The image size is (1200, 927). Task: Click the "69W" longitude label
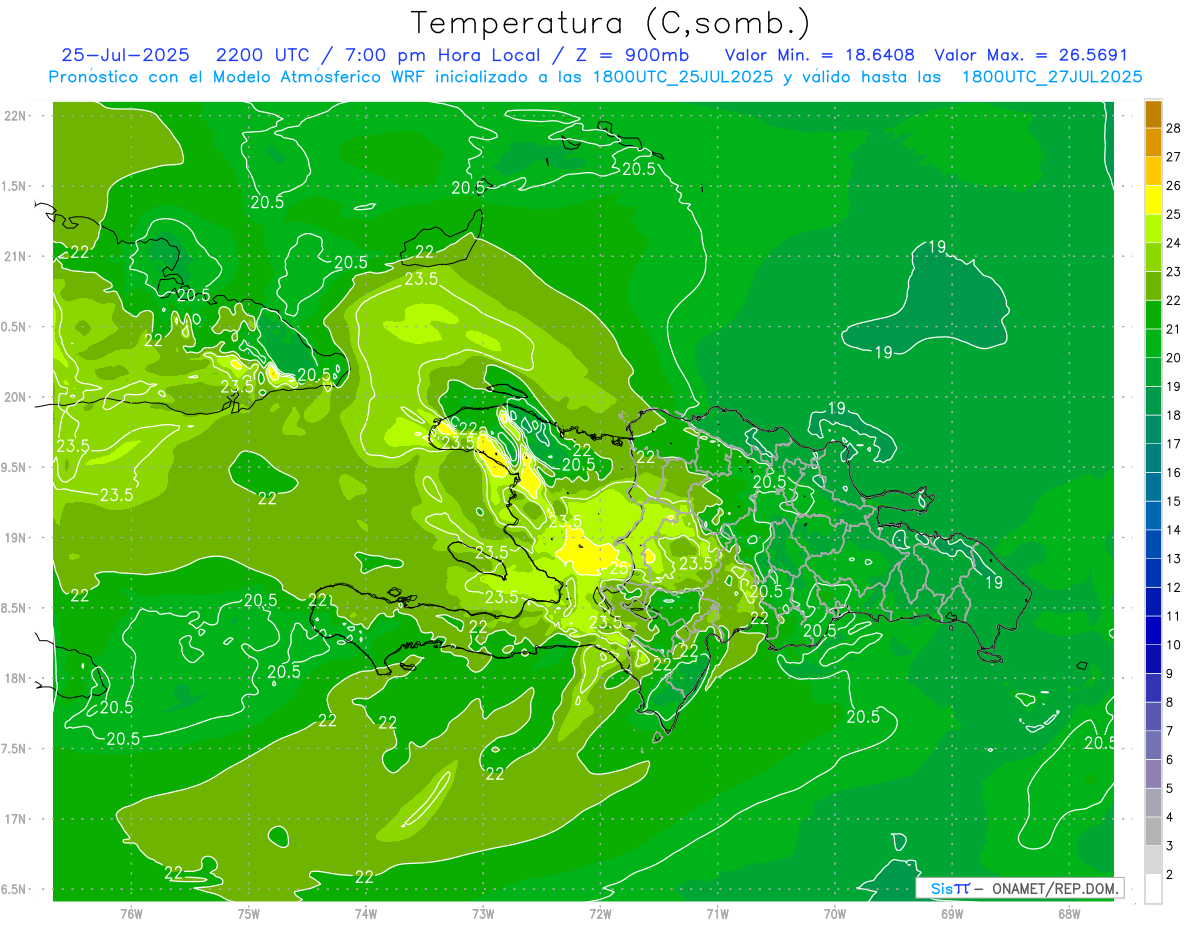pos(952,913)
